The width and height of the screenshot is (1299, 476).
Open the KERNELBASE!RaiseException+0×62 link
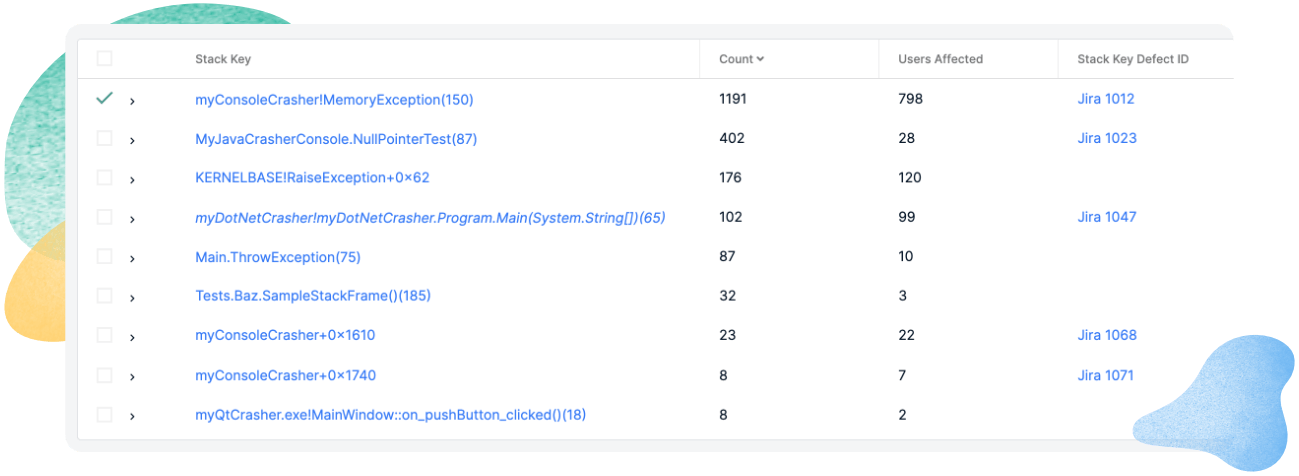coord(312,178)
